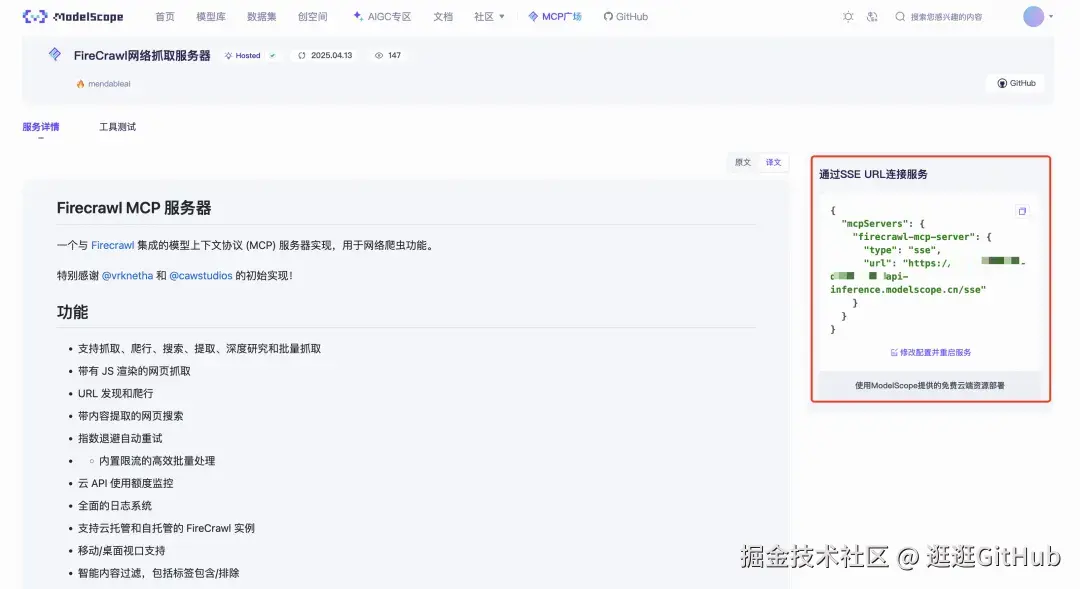
Task: Open the 模型库 menu item
Action: 210,16
